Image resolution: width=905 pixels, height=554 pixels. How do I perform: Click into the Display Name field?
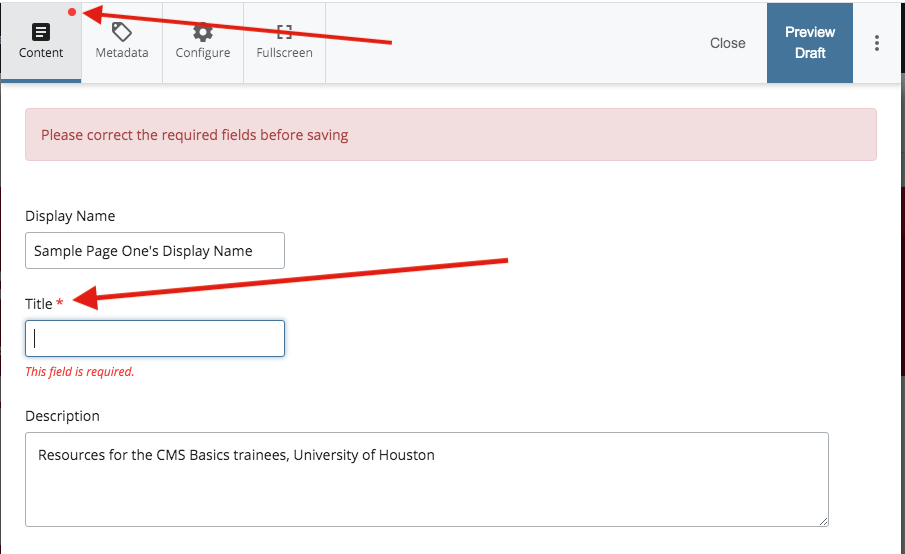155,250
